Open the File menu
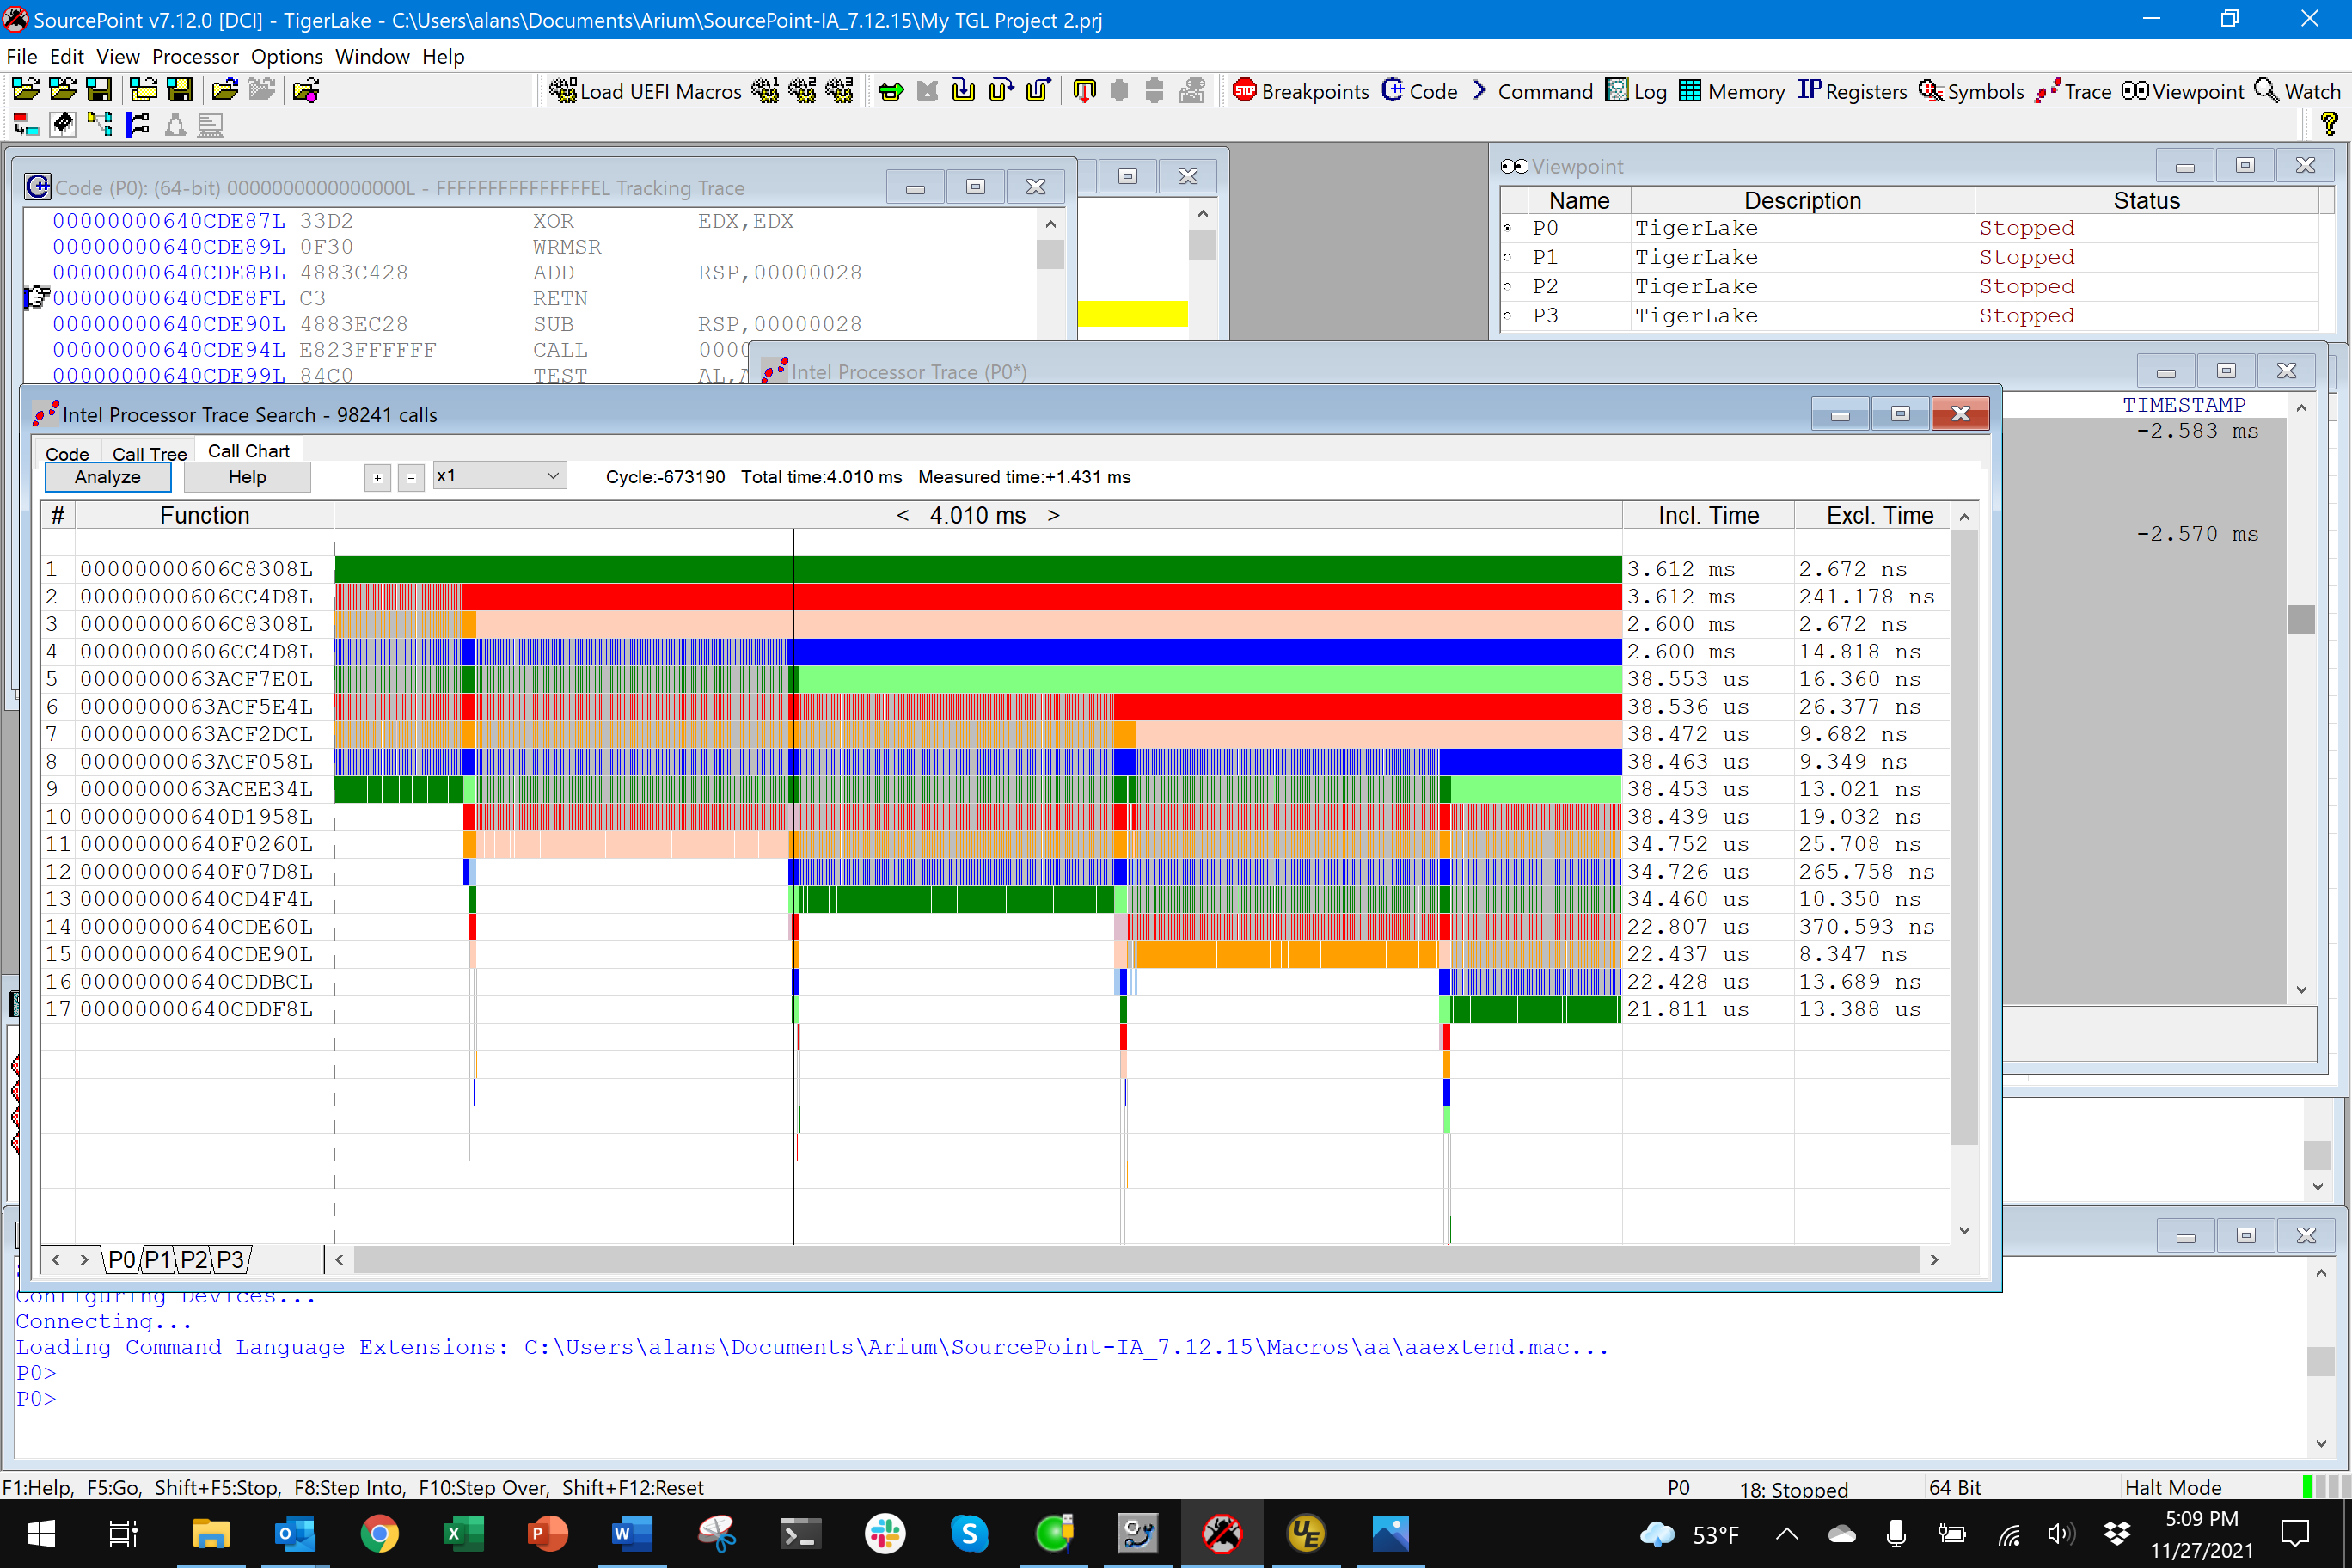Viewport: 2352px width, 1568px height. 21,56
